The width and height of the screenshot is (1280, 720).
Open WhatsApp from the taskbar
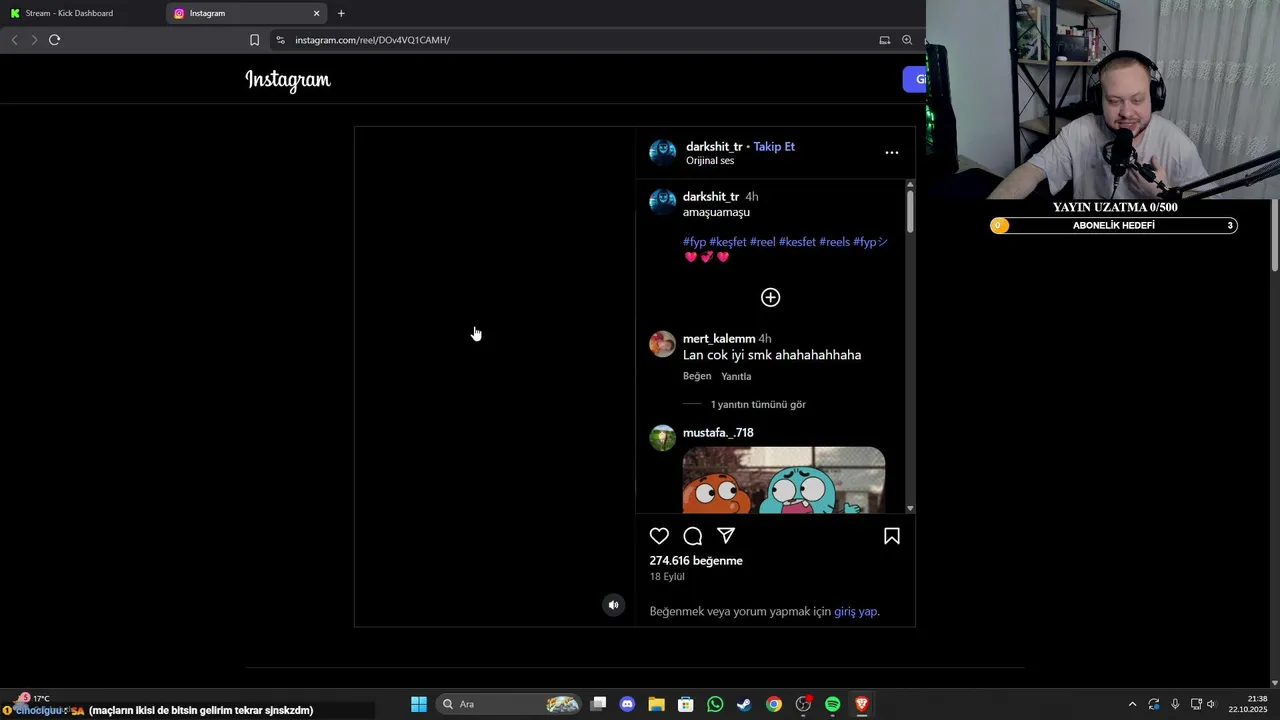715,704
